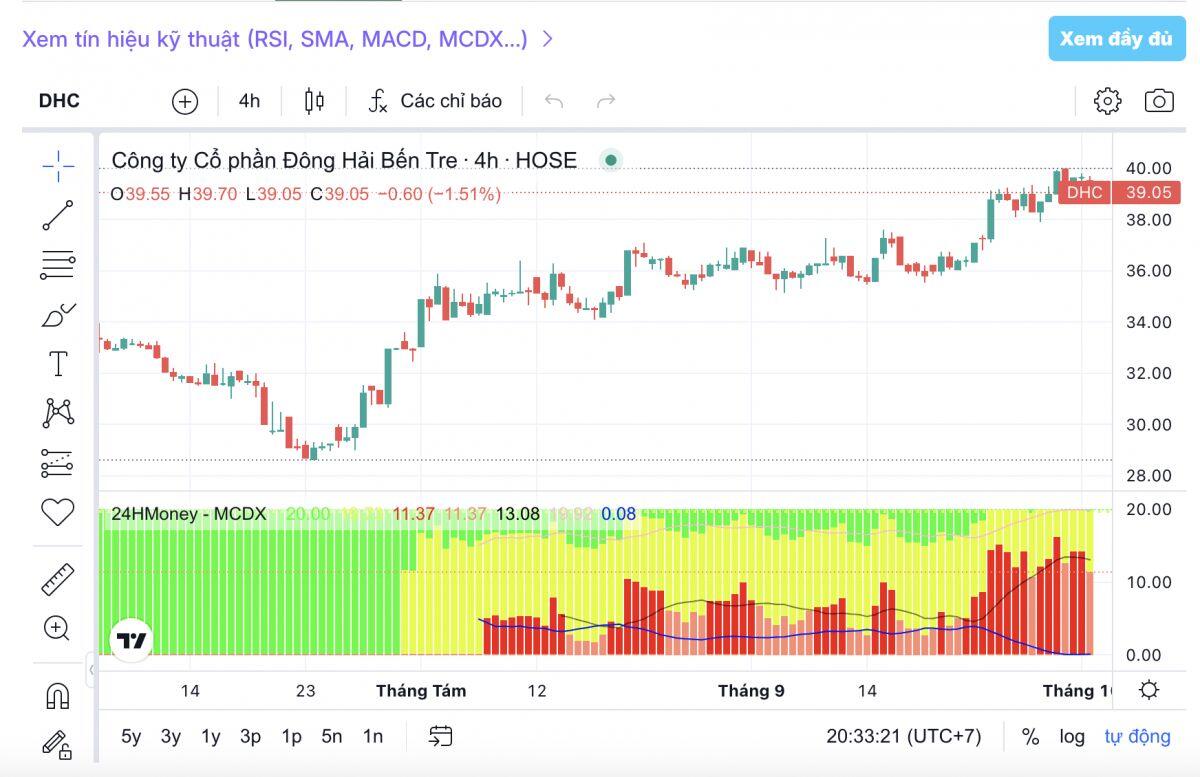The width and height of the screenshot is (1200, 777).
Task: Click the 24HMoney - MCDX indicator title
Action: [x=189, y=514]
